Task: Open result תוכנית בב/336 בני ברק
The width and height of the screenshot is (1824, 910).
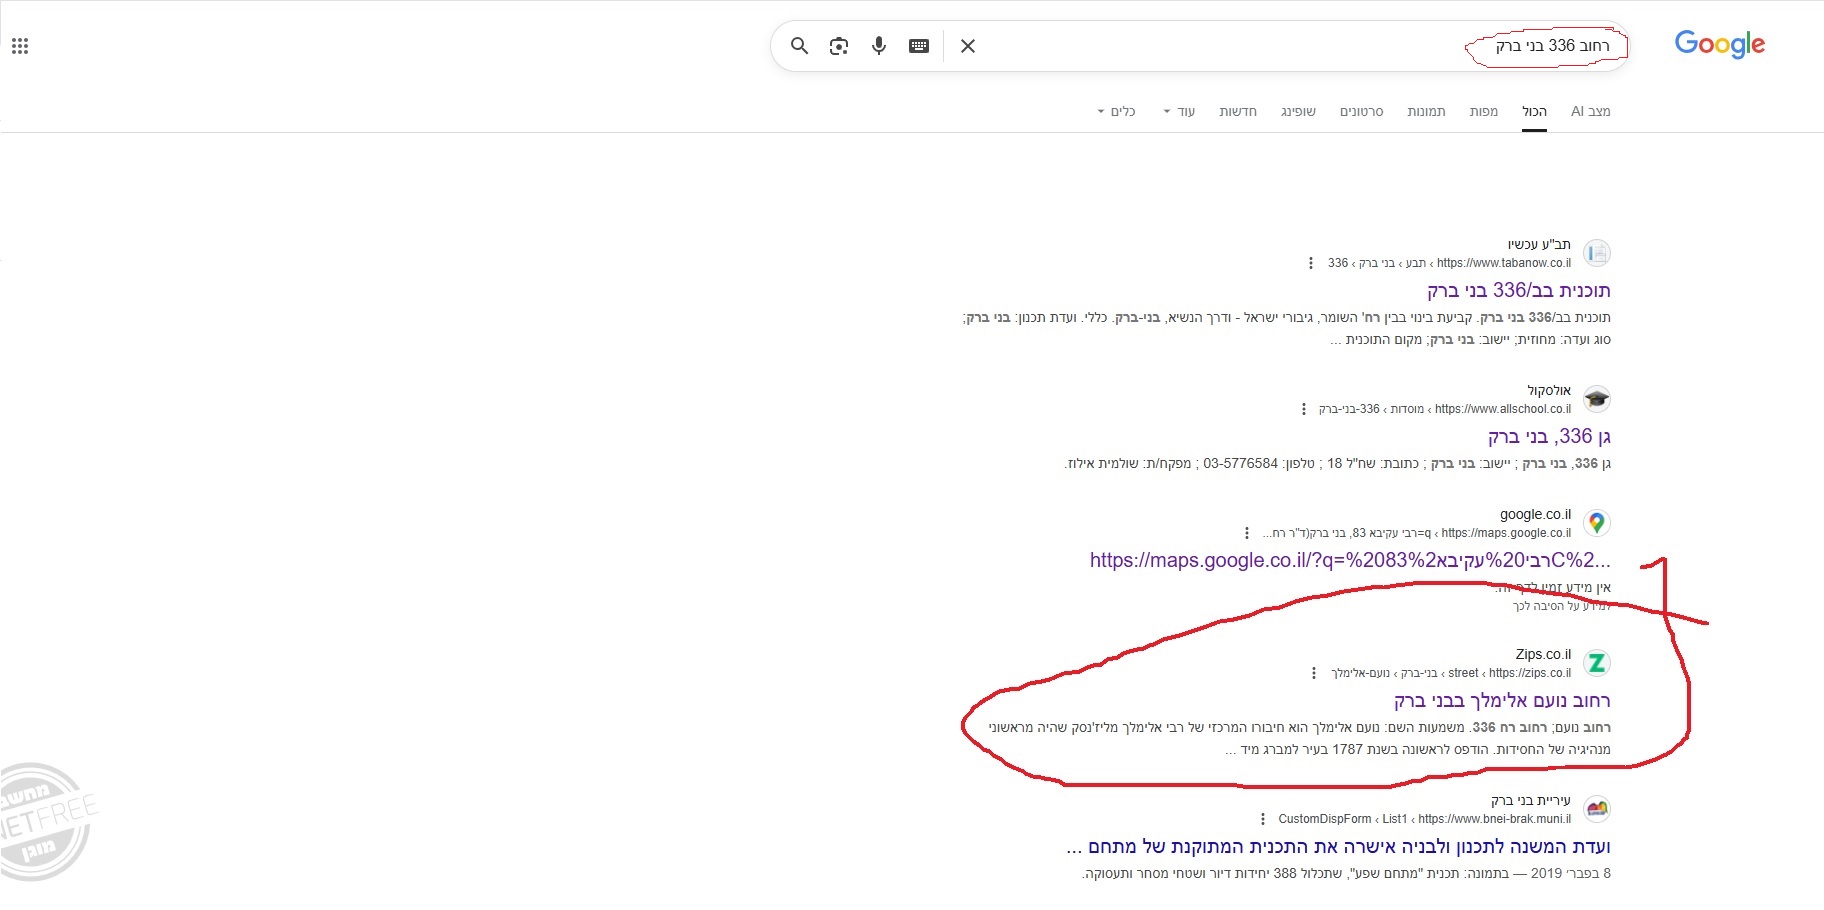Action: [1519, 290]
